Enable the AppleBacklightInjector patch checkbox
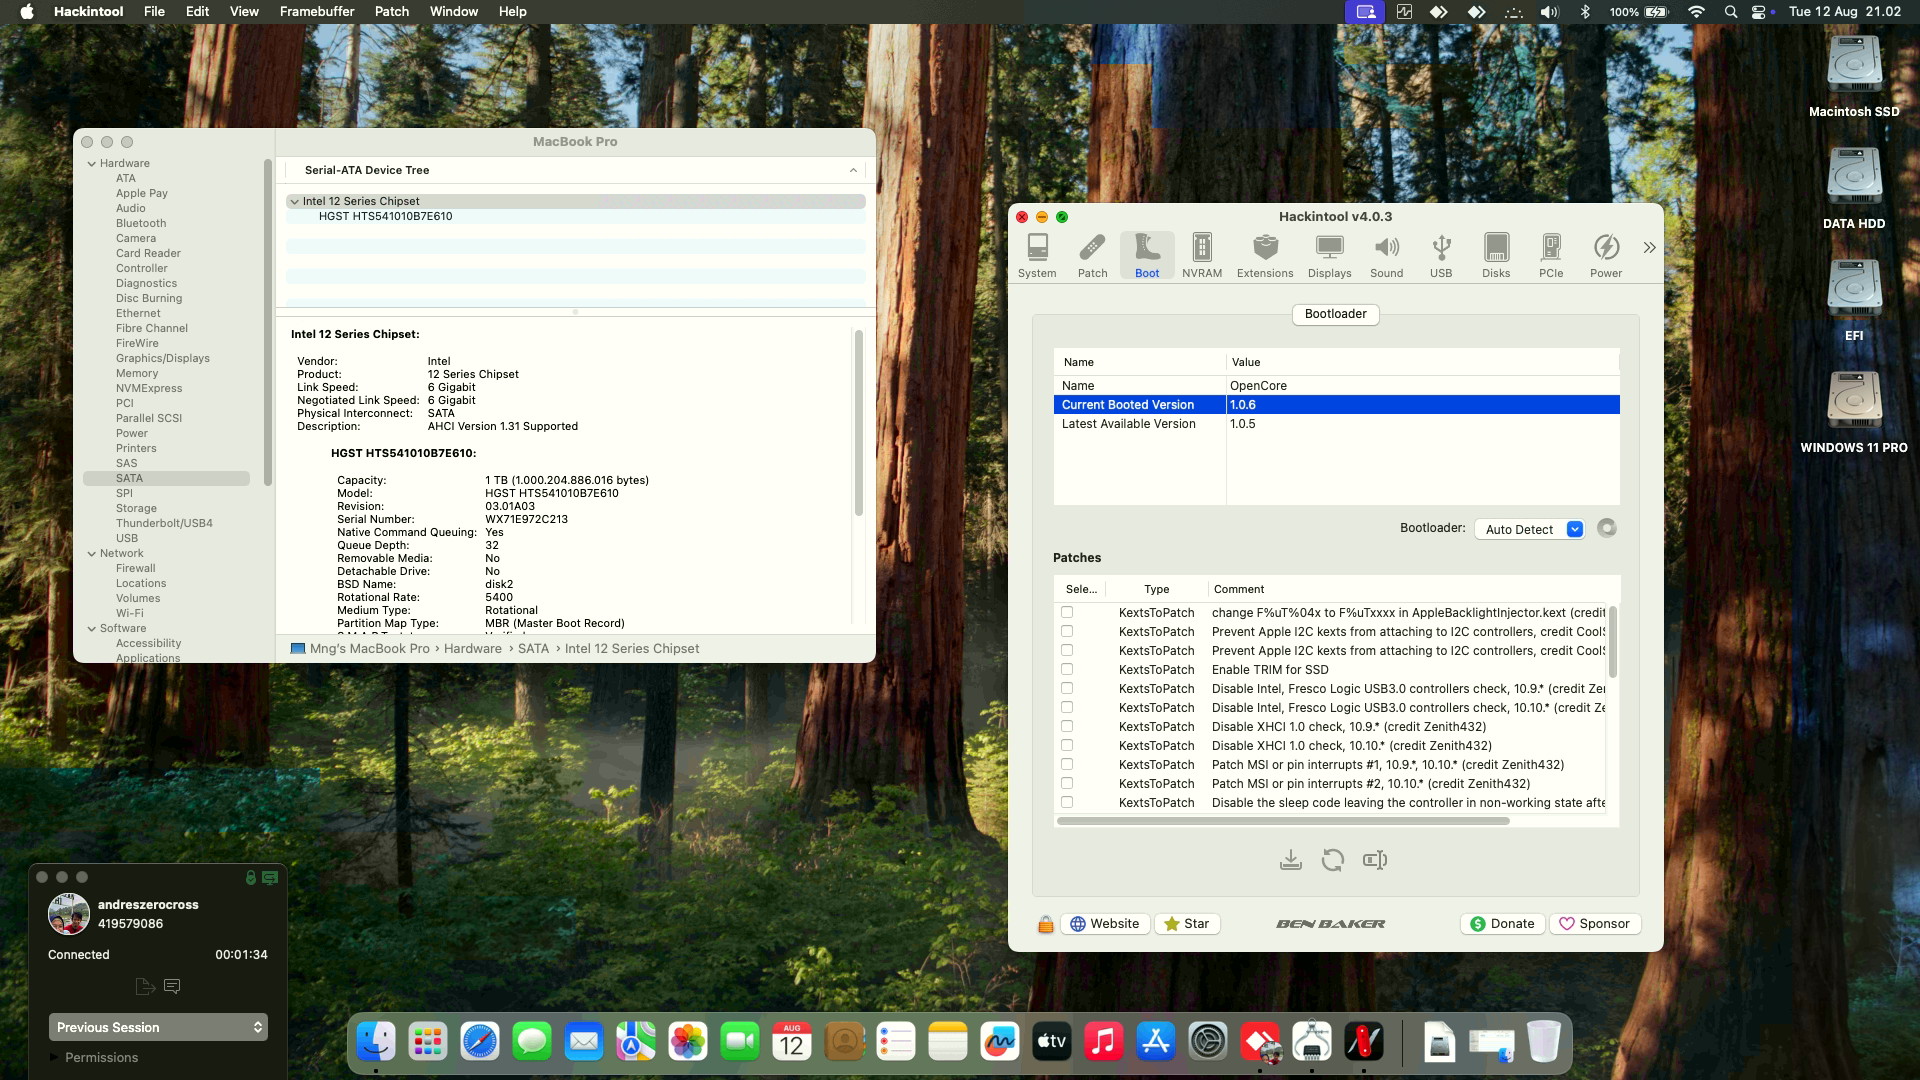1920x1080 pixels. point(1067,612)
